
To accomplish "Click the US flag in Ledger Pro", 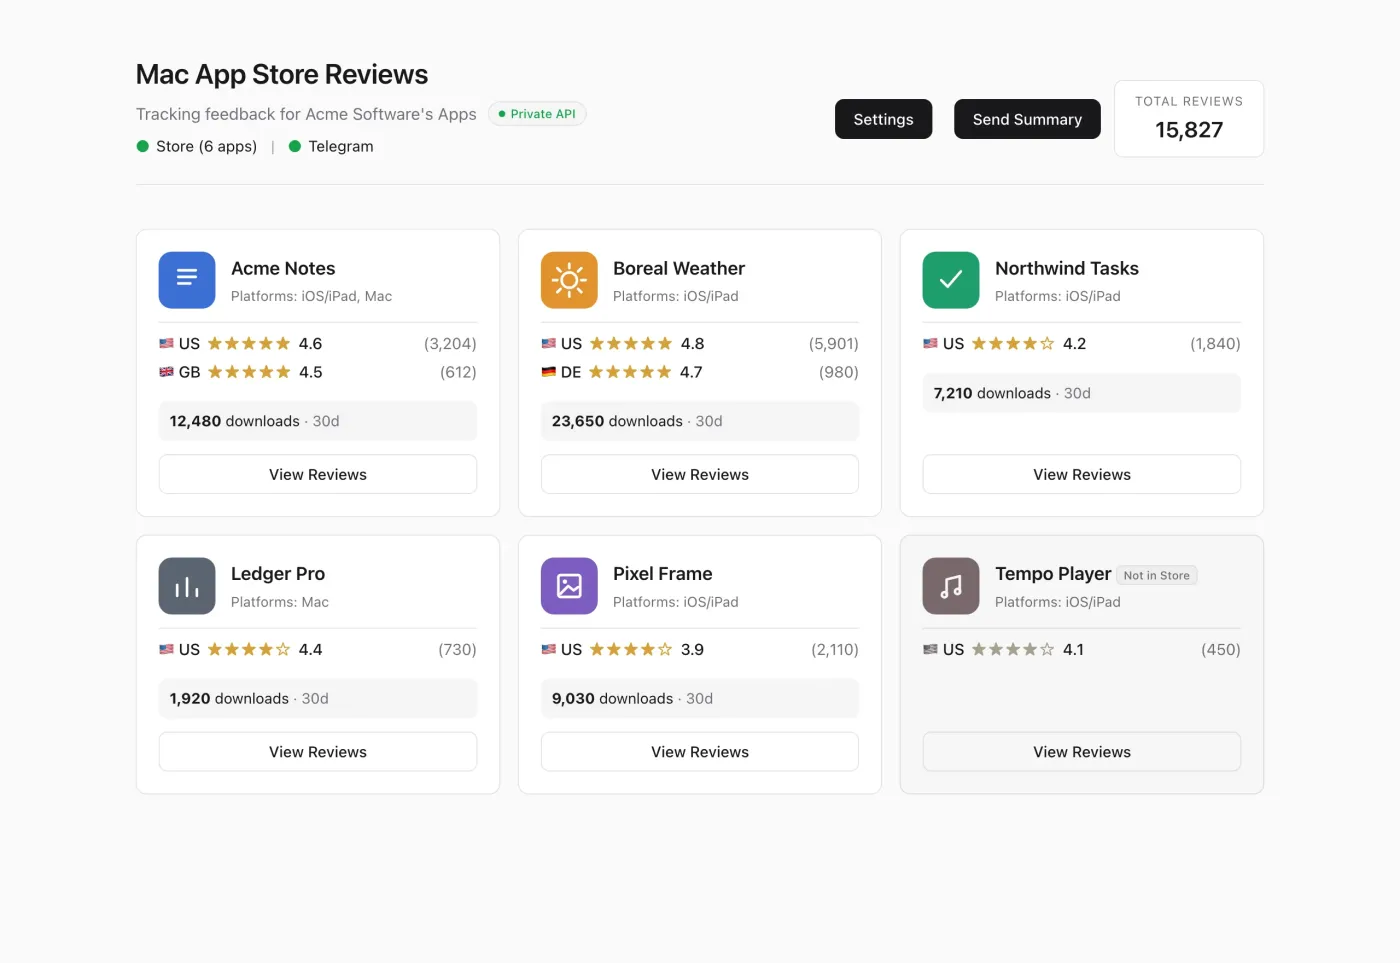I will point(166,649).
